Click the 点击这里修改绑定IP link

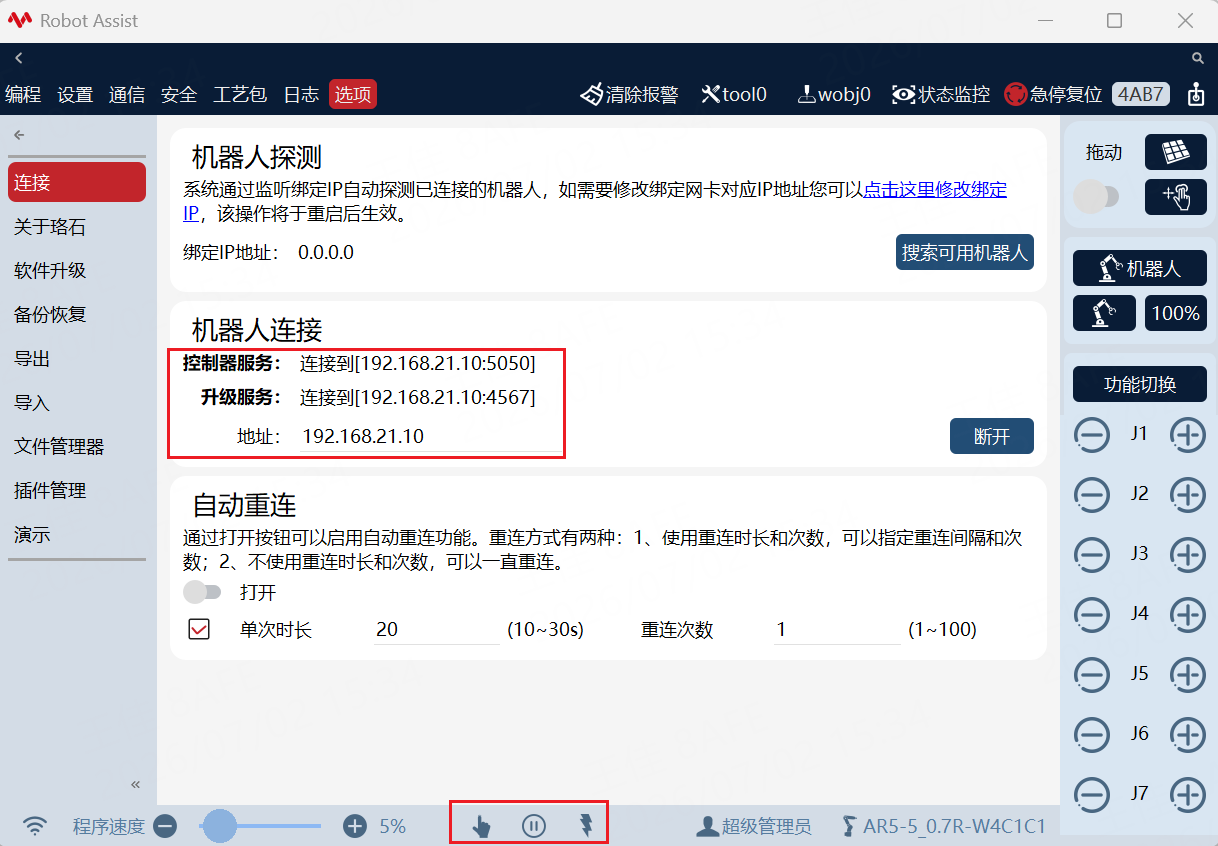(x=595, y=201)
